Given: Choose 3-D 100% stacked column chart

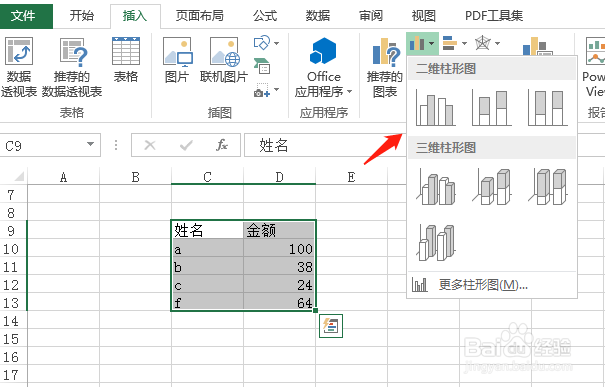Looking at the screenshot, I should tap(548, 187).
